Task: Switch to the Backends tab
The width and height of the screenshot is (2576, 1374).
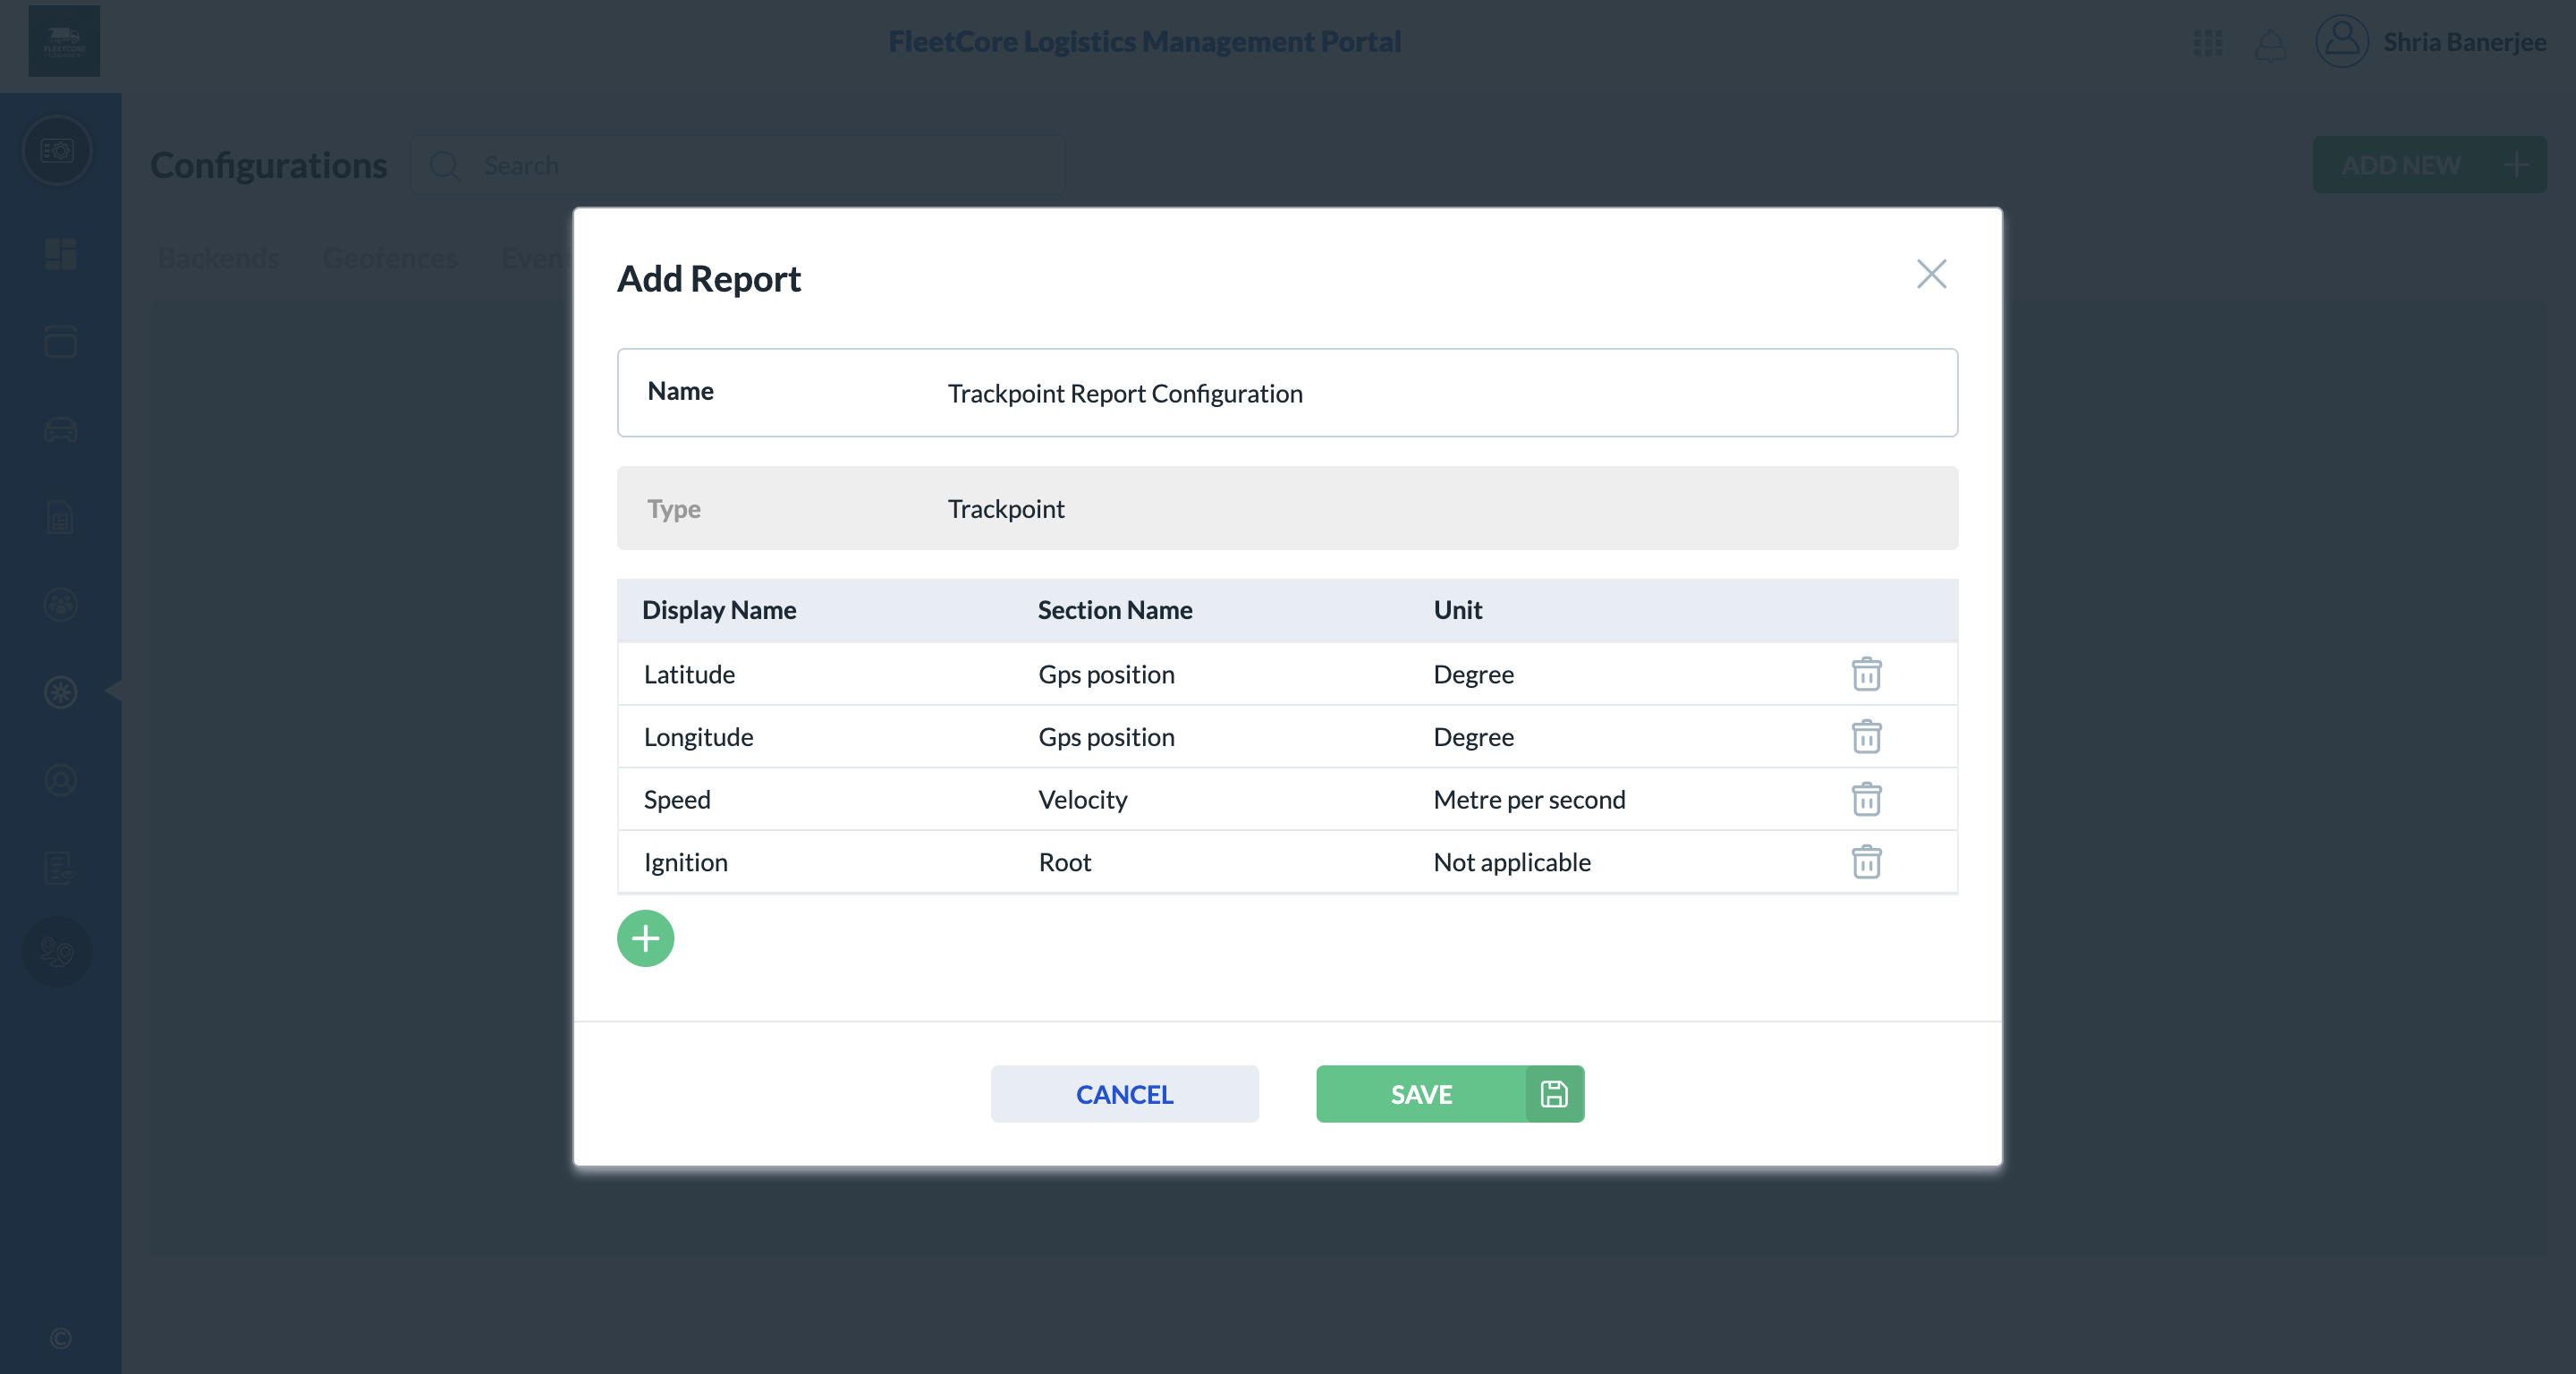Action: click(x=218, y=258)
